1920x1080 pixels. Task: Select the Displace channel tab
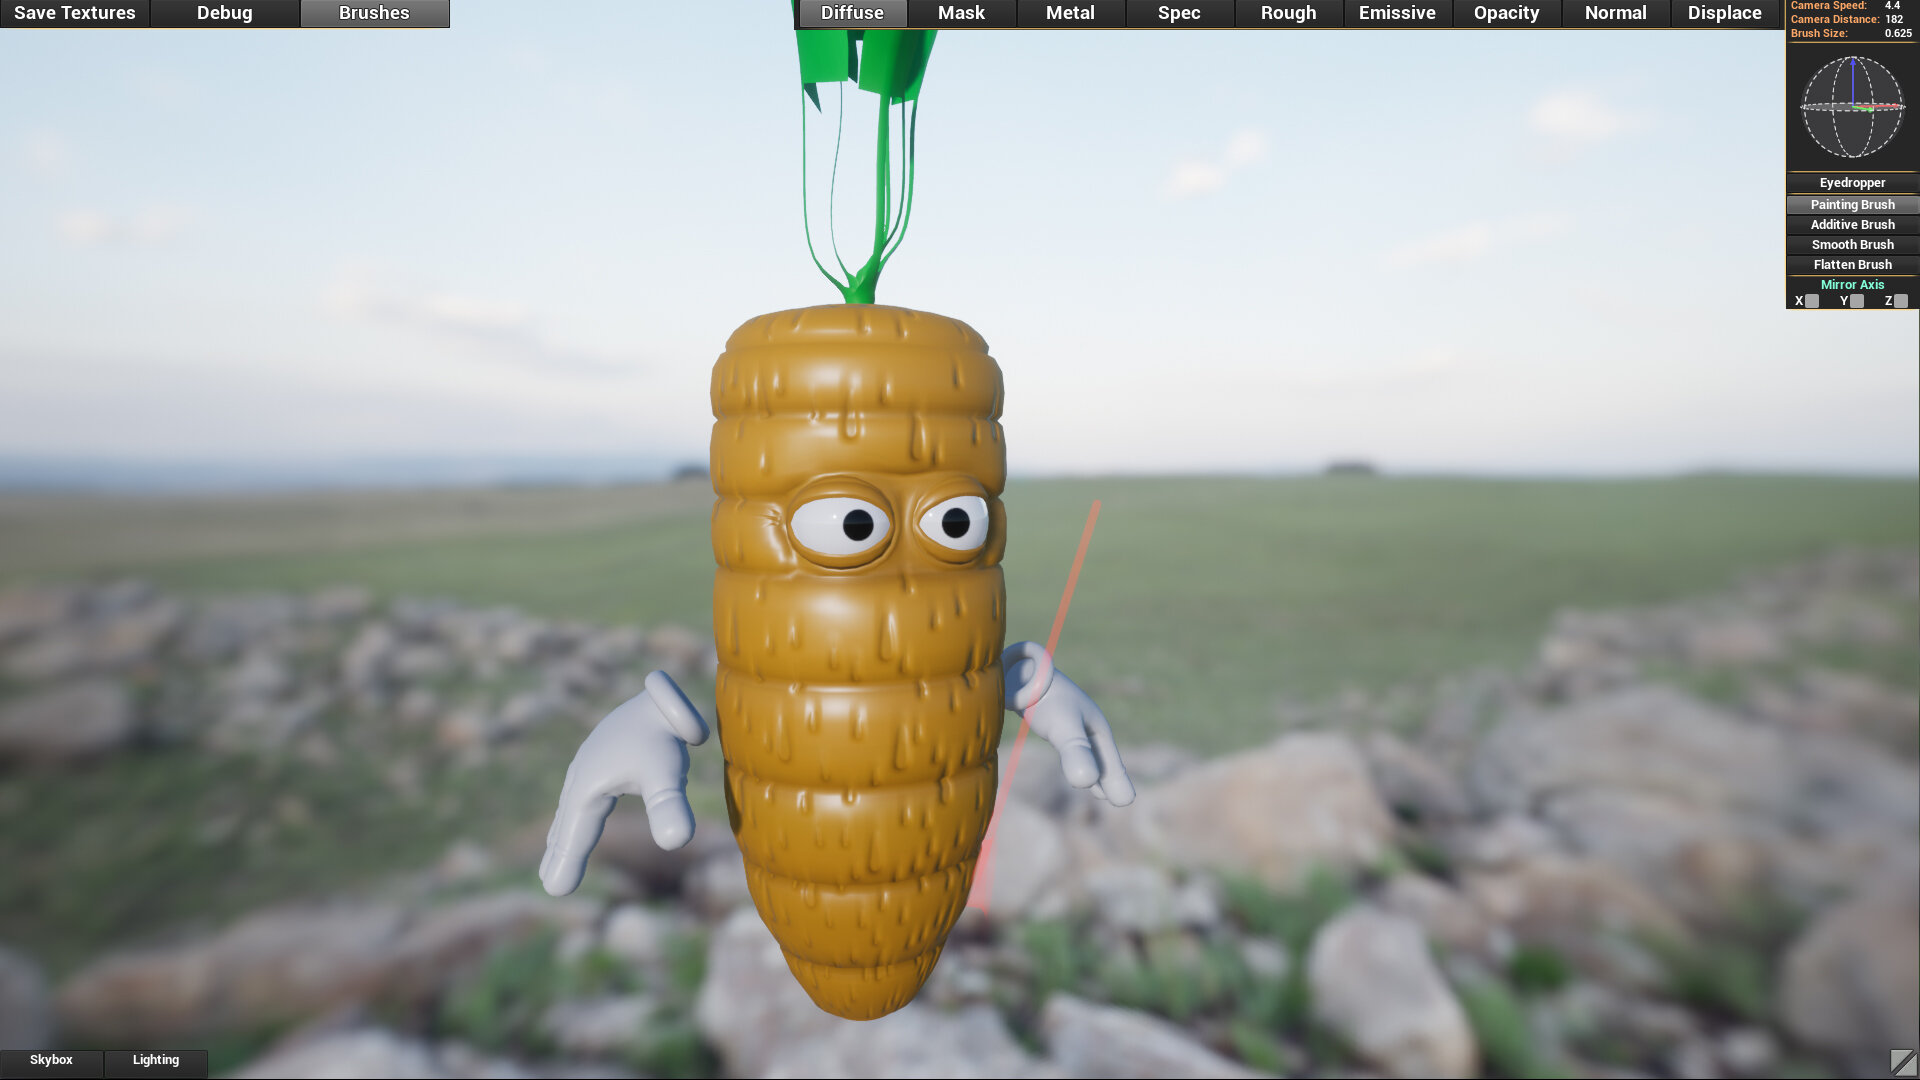coord(1724,13)
